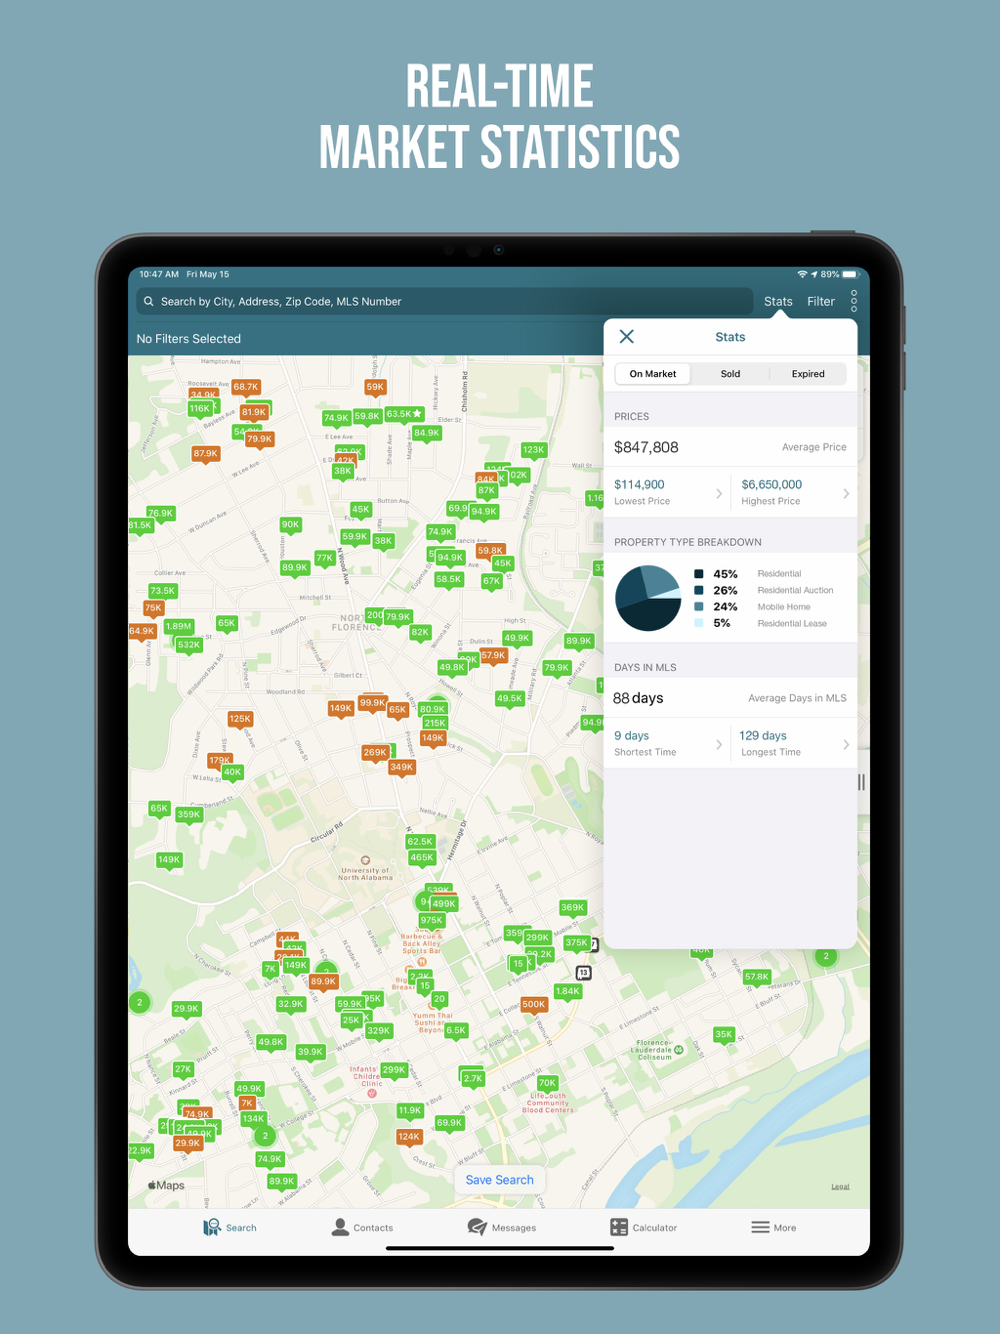Open the Calculator tab

tap(644, 1227)
